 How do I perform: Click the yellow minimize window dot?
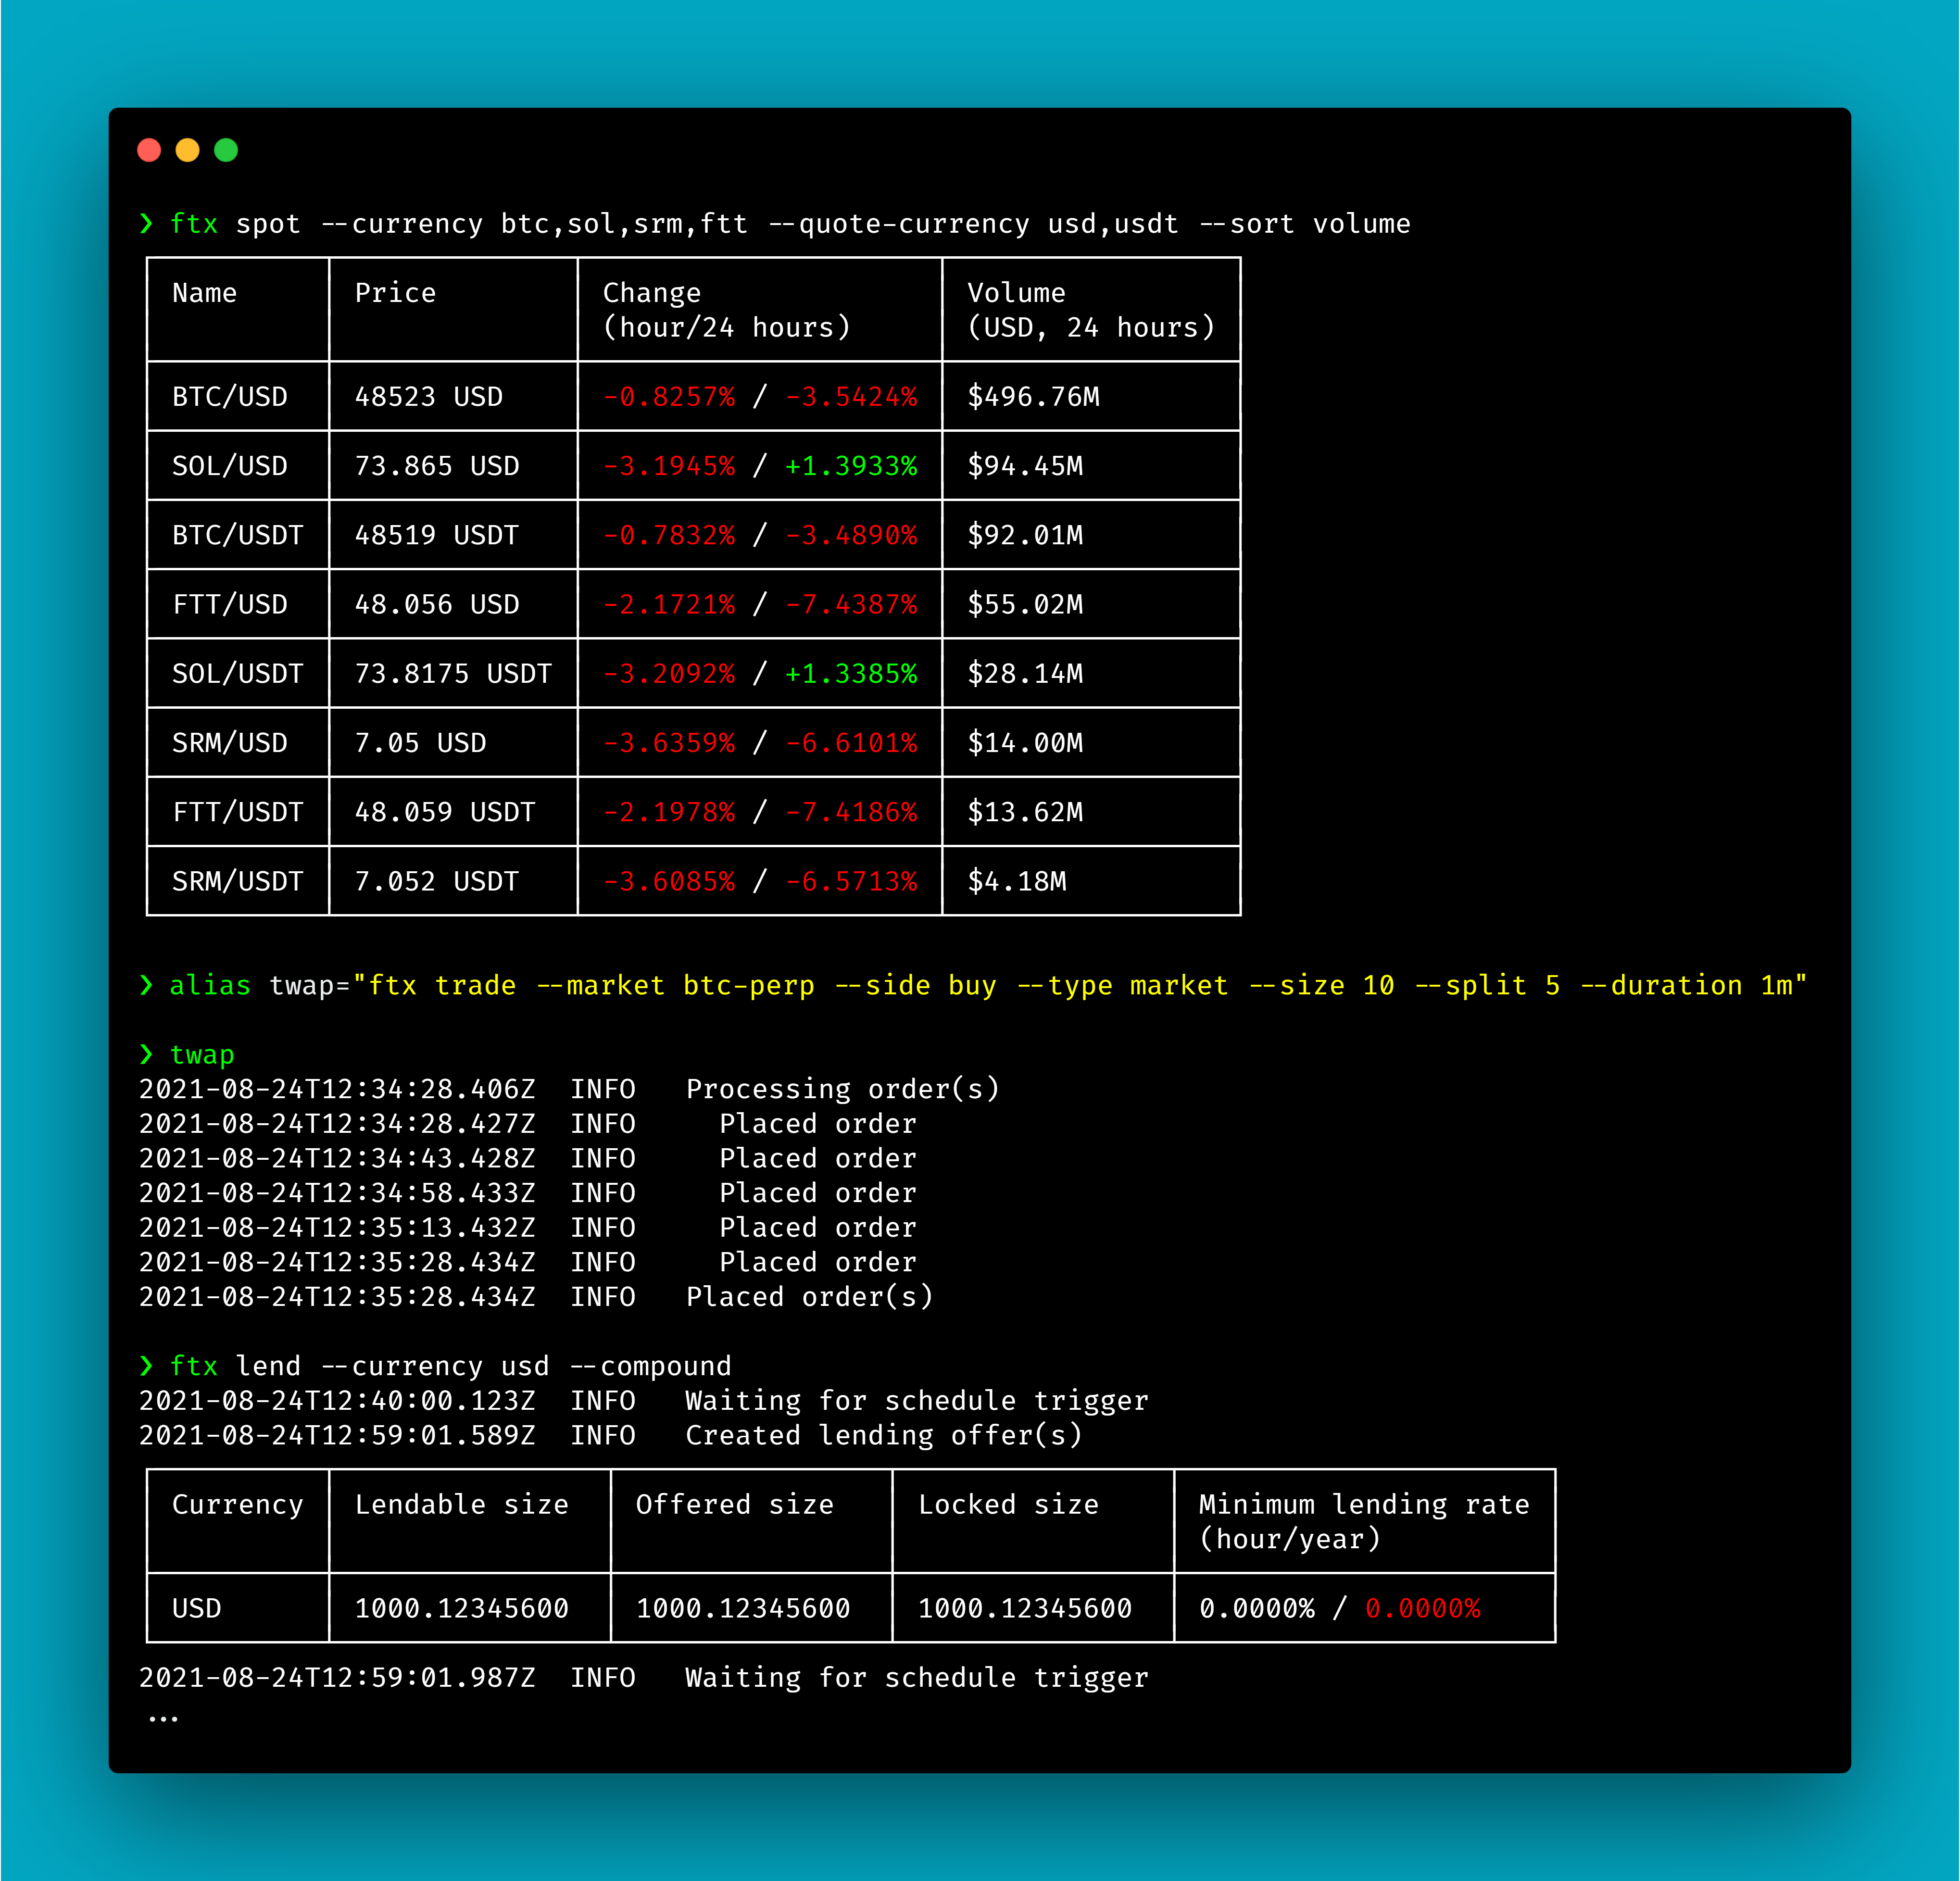pyautogui.click(x=187, y=150)
